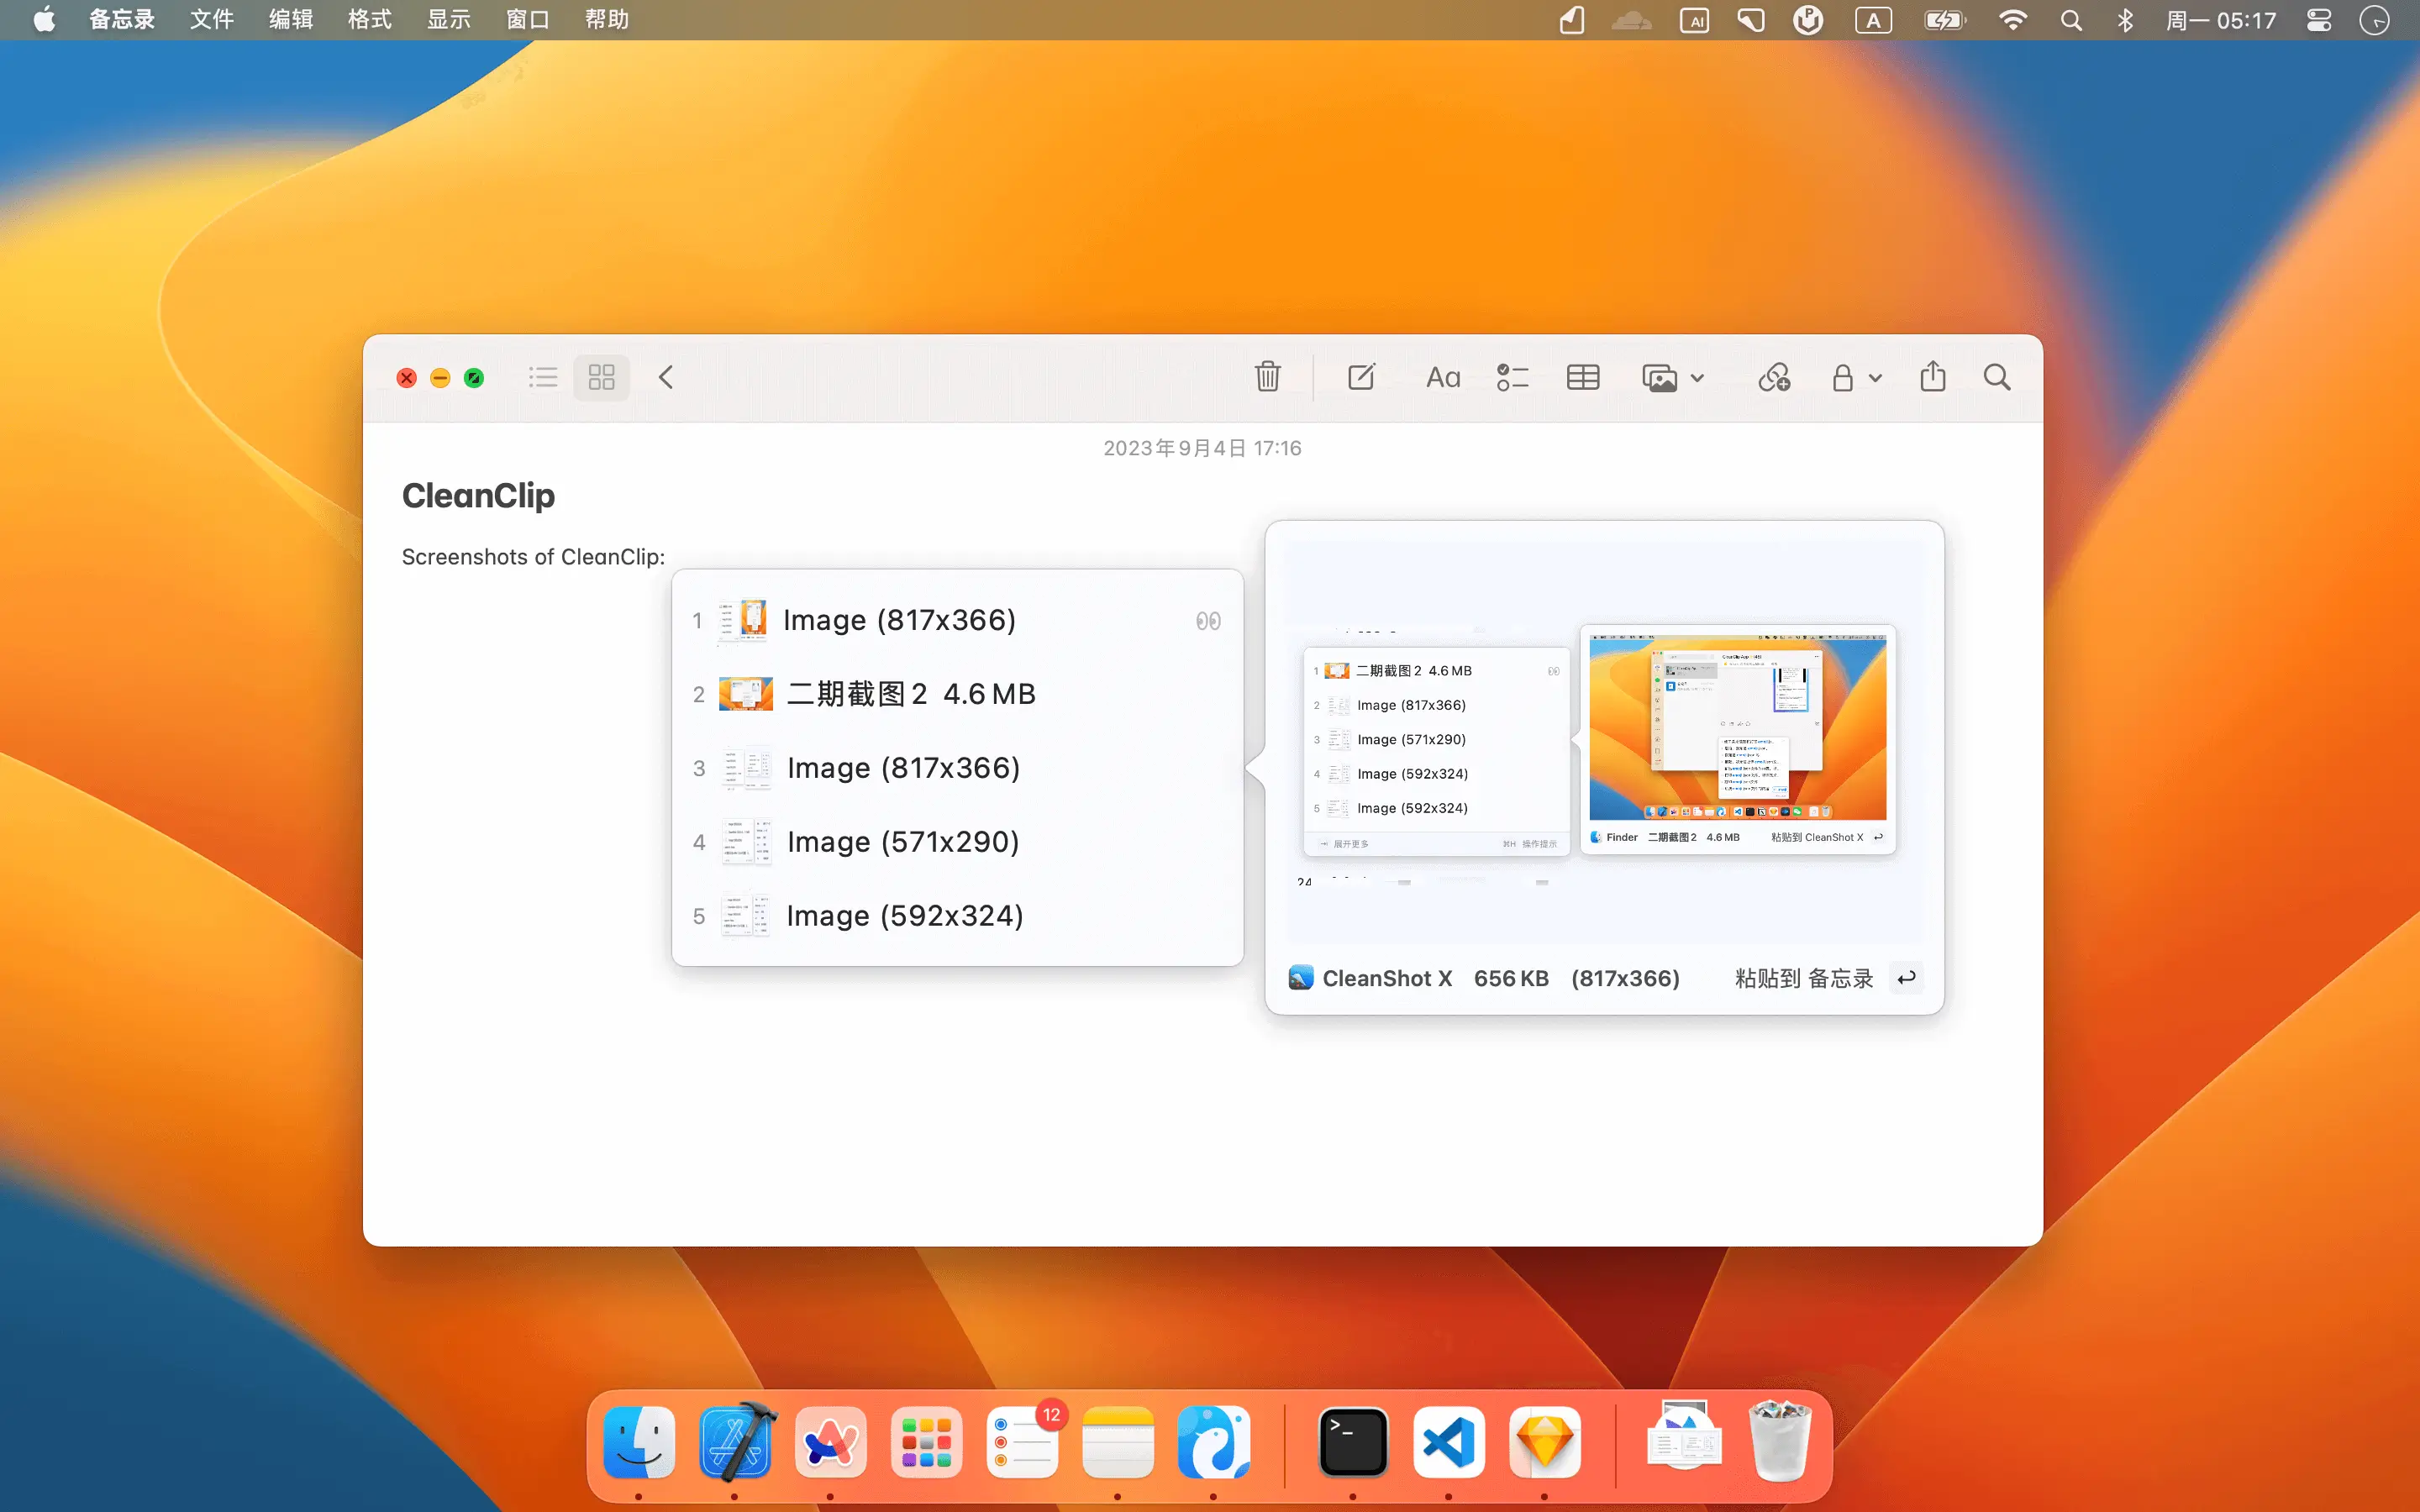2420x1512 pixels.
Task: Open the Aa text format options
Action: pyautogui.click(x=1442, y=377)
